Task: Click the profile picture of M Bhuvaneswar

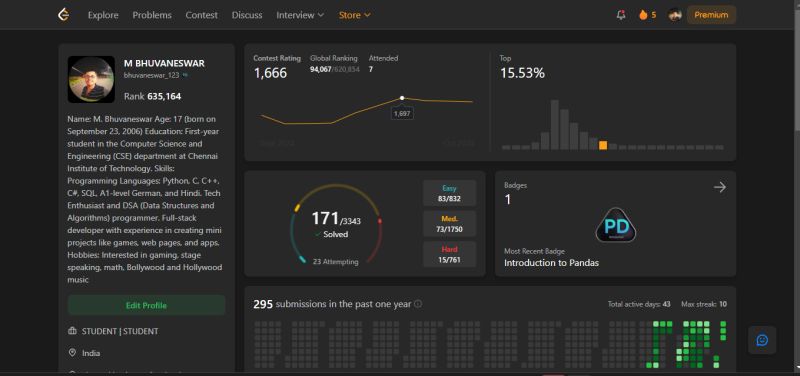Action: [x=91, y=79]
